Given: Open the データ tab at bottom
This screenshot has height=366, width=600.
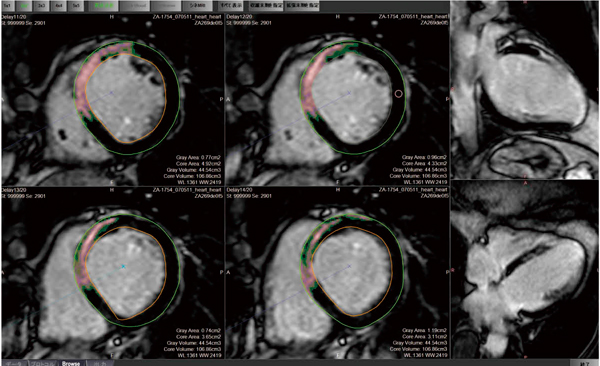Looking at the screenshot, I should tap(14, 363).
